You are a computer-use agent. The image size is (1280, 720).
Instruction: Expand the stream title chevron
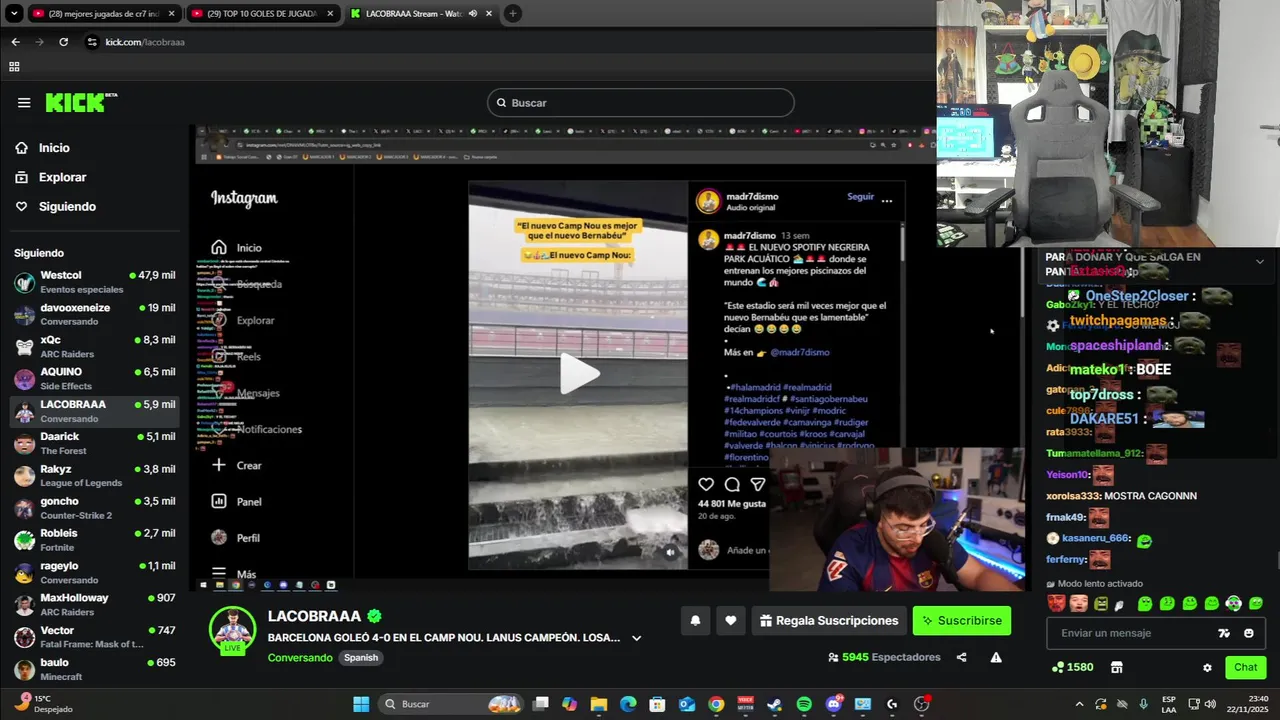pyautogui.click(x=636, y=638)
